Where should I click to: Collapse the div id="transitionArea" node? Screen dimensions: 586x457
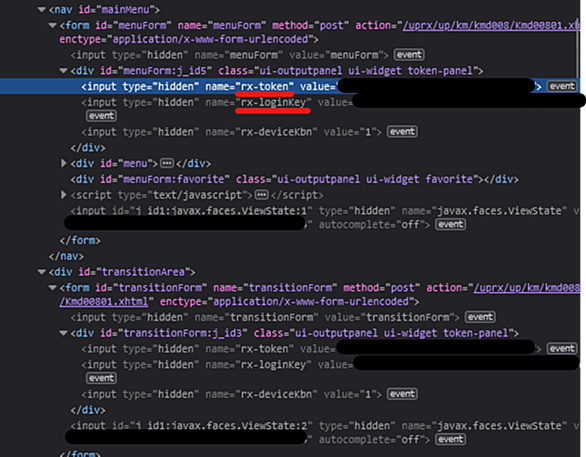(x=41, y=272)
